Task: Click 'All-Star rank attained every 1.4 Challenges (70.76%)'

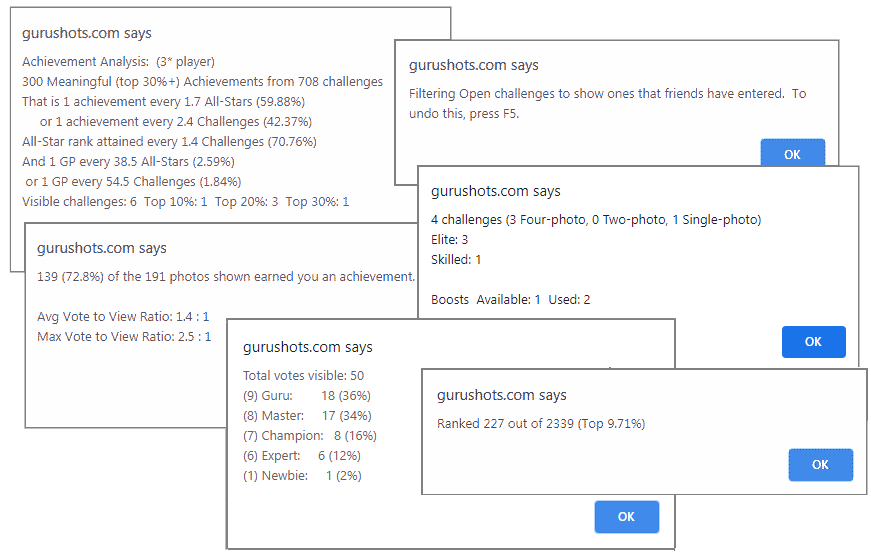Action: [169, 142]
